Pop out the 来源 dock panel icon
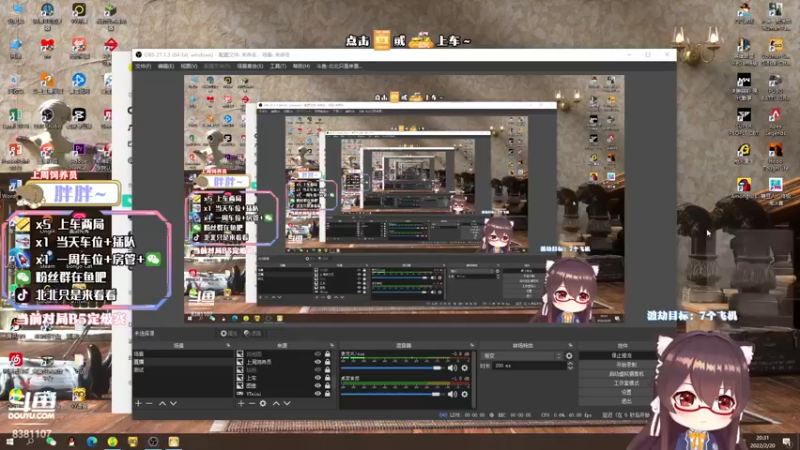 [x=332, y=345]
